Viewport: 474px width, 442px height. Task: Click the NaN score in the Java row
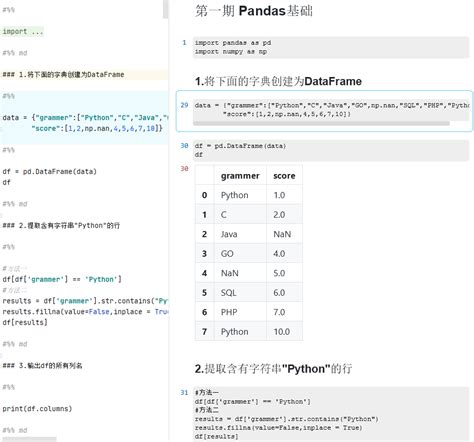[x=282, y=234]
